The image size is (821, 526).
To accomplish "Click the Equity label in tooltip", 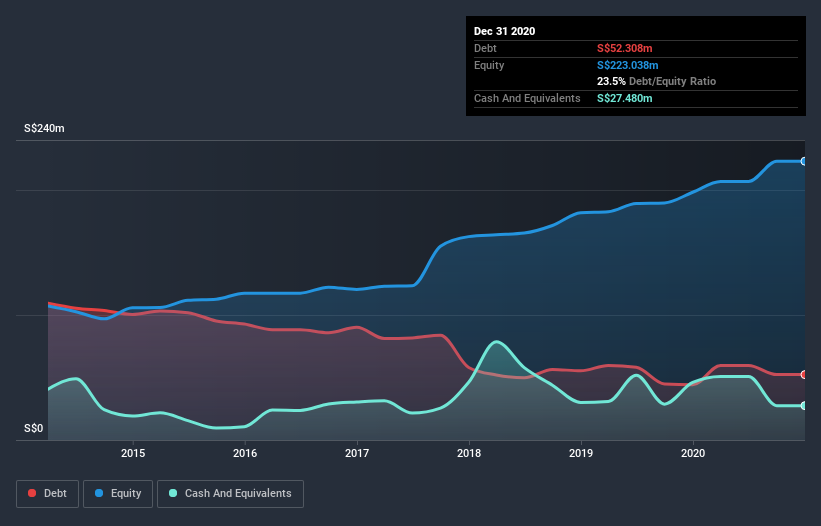I will pos(489,65).
